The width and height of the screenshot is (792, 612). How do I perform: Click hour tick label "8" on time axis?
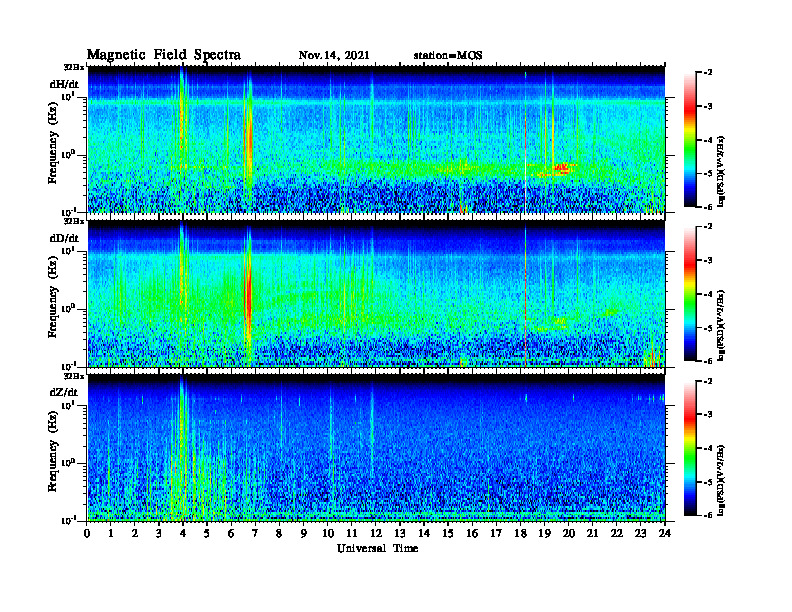279,533
